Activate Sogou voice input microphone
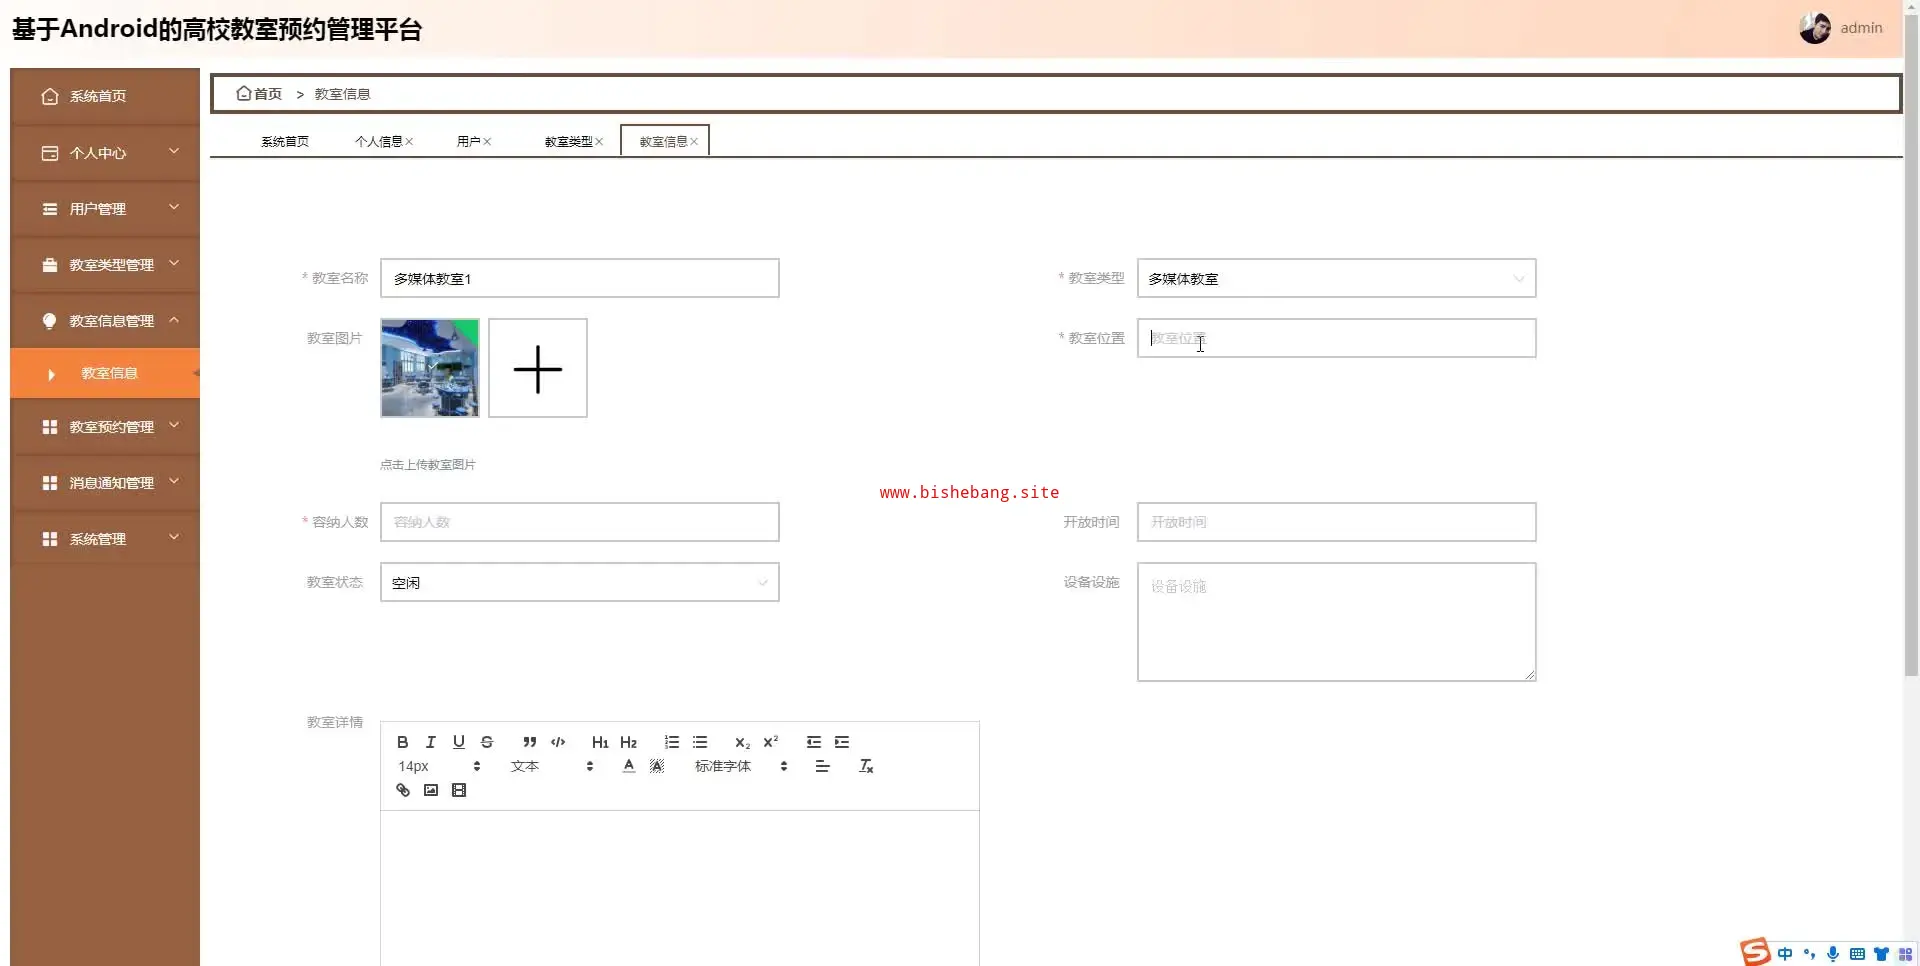This screenshot has height=966, width=1920. [x=1833, y=954]
